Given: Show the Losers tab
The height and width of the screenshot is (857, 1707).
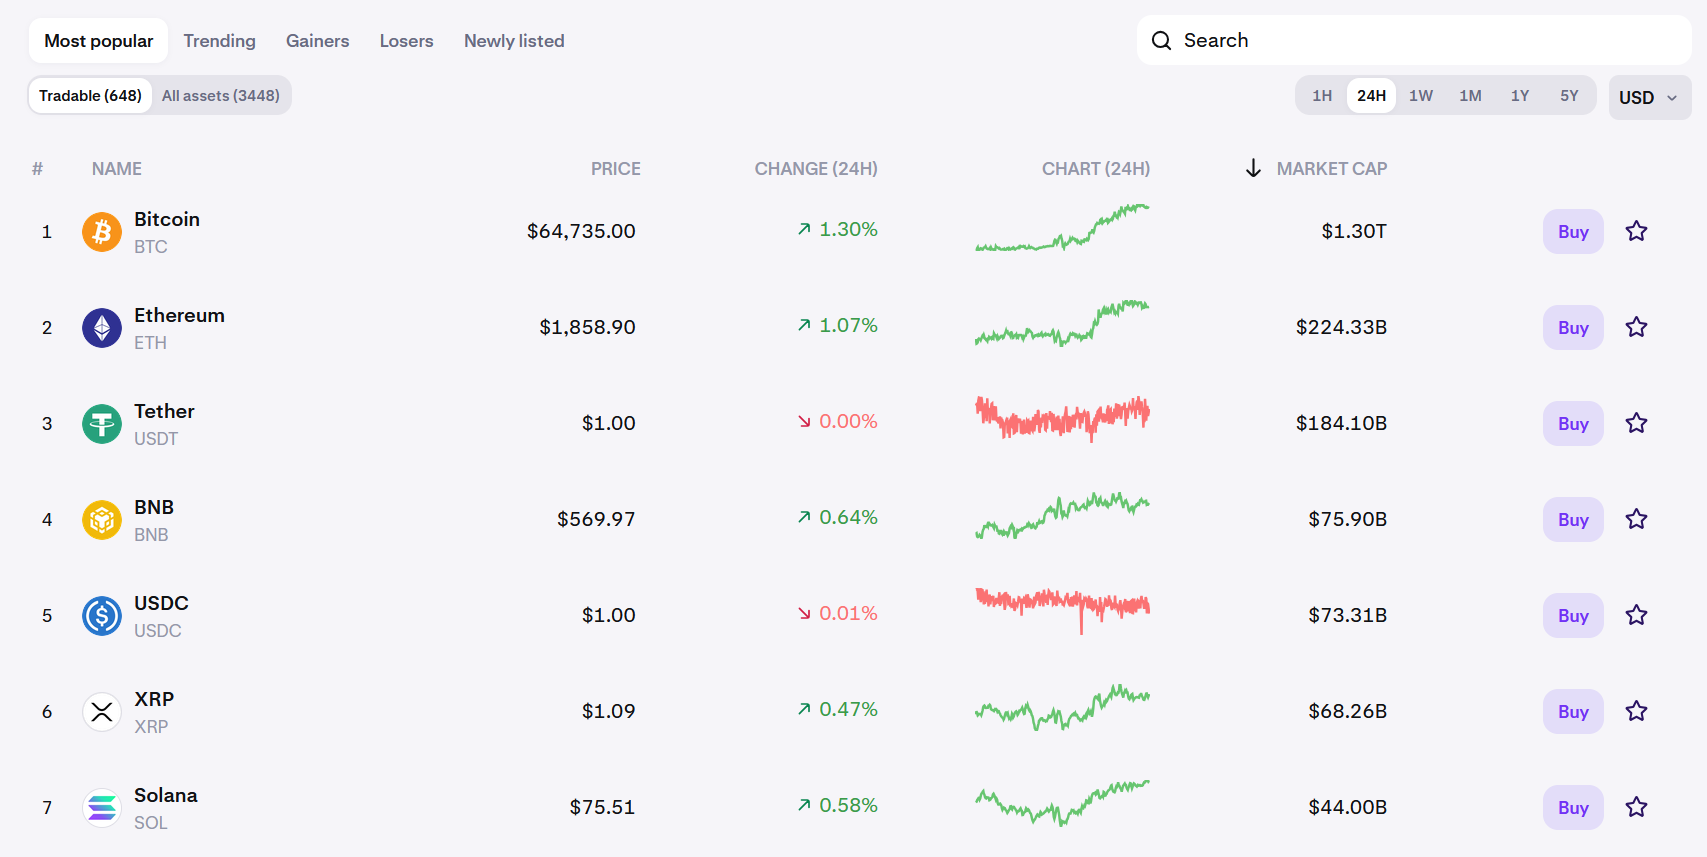Looking at the screenshot, I should (x=406, y=41).
